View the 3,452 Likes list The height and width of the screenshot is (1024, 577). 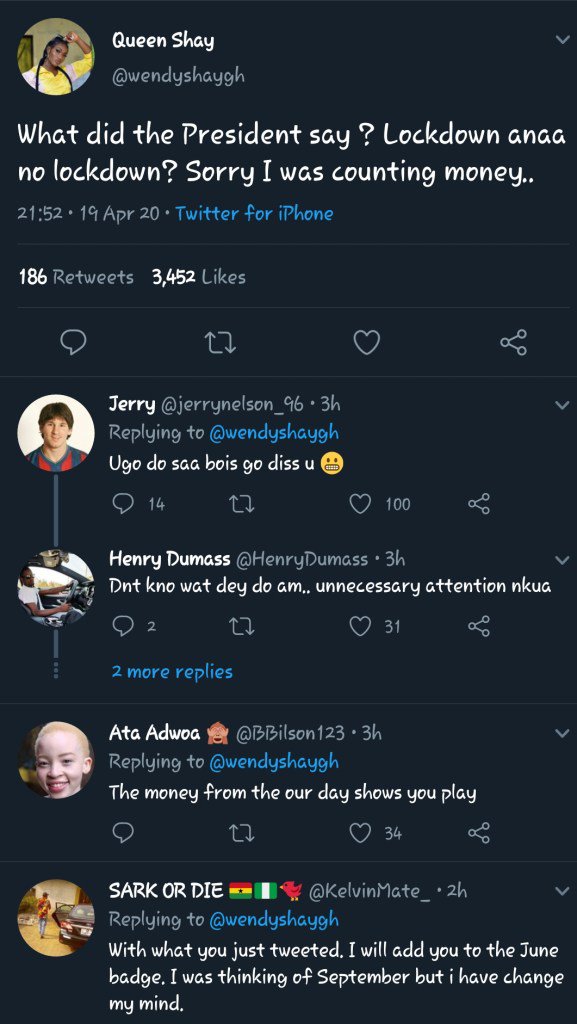coord(199,277)
